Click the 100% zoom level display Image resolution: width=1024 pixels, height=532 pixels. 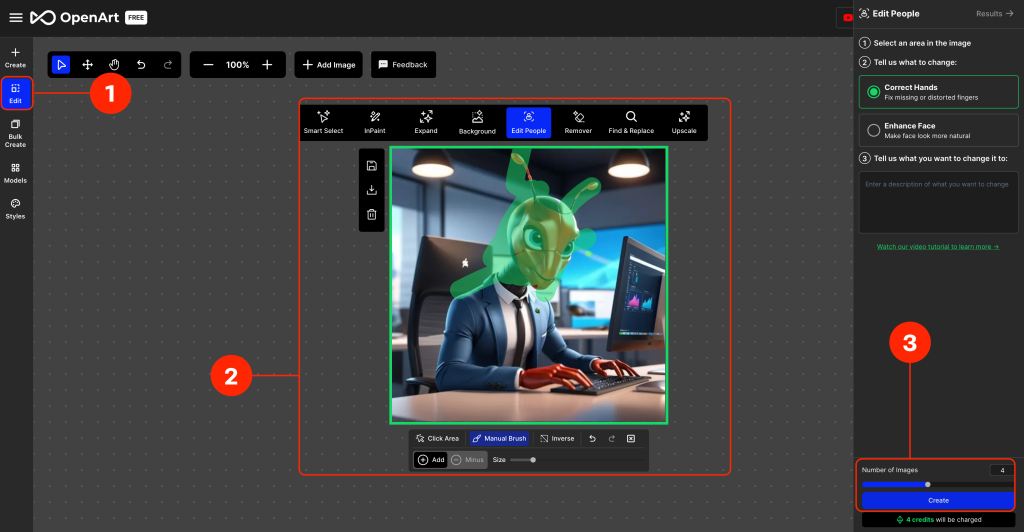pyautogui.click(x=237, y=65)
